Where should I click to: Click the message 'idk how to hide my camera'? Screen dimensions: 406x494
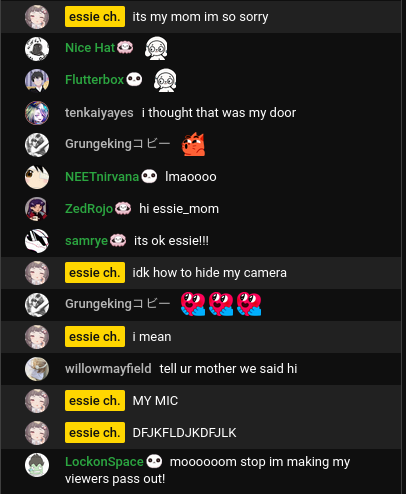(209, 273)
